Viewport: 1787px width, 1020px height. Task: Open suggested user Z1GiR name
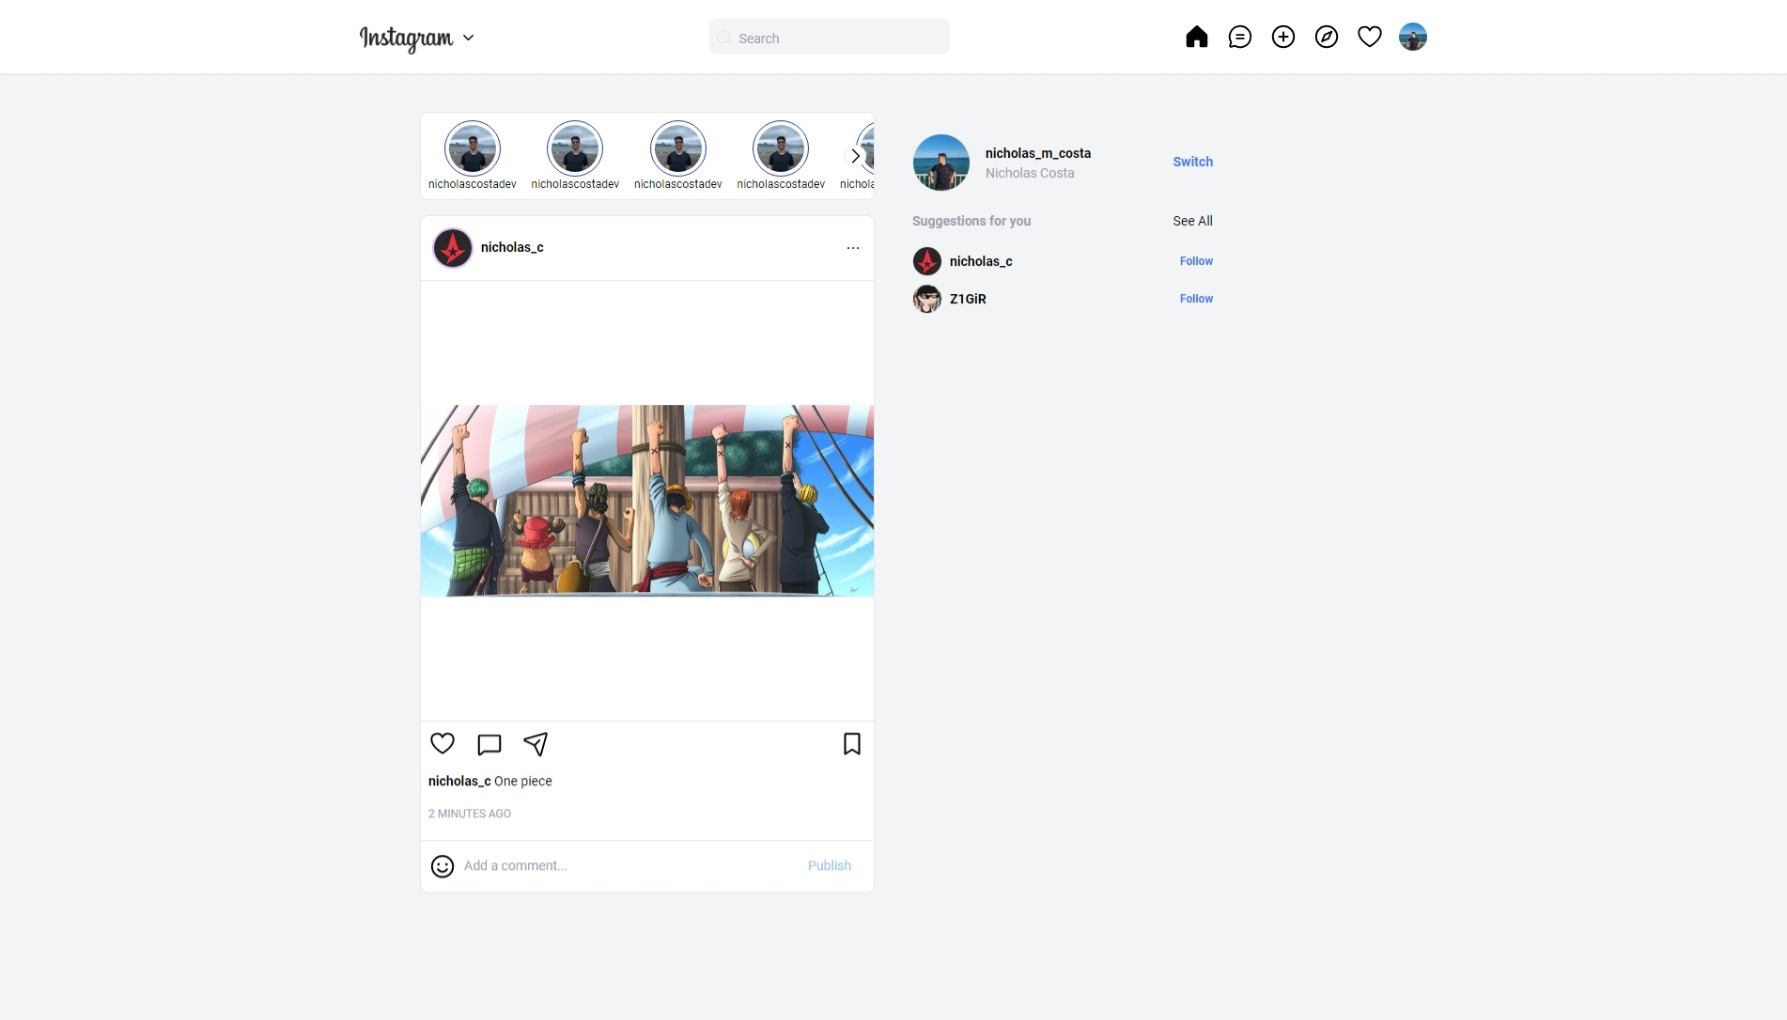pos(968,299)
